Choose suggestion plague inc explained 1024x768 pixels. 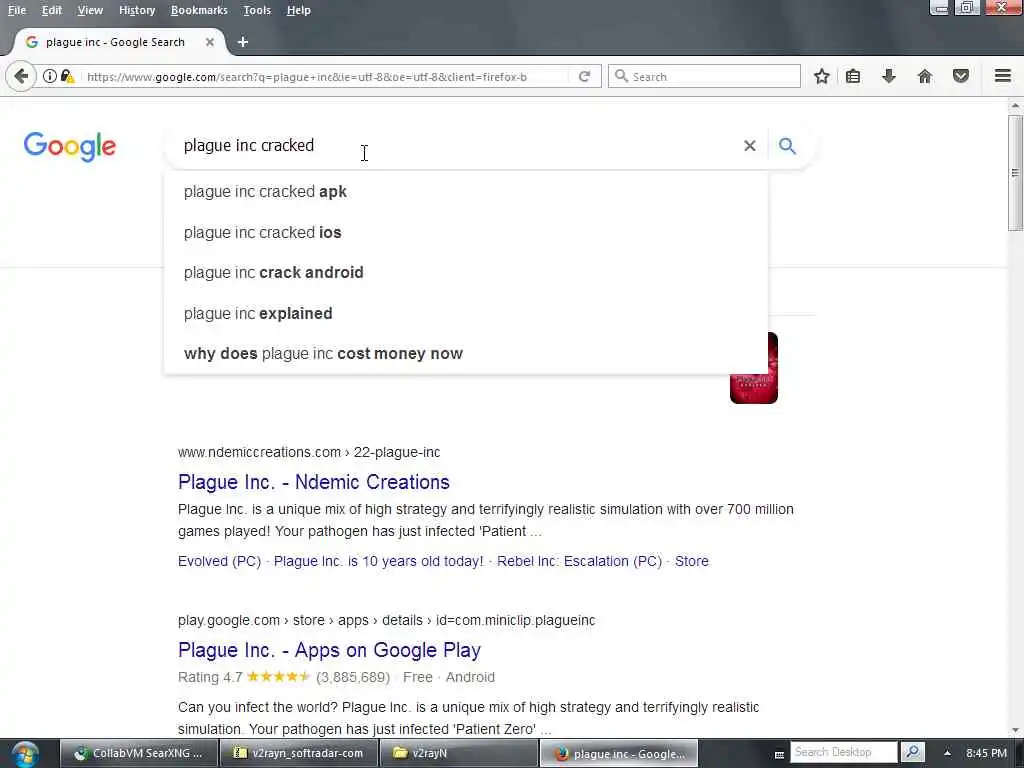pos(466,313)
